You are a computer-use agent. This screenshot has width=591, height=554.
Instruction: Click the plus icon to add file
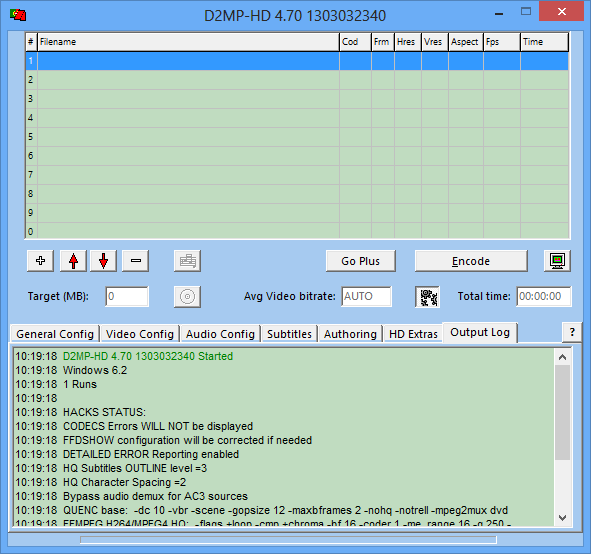40,260
